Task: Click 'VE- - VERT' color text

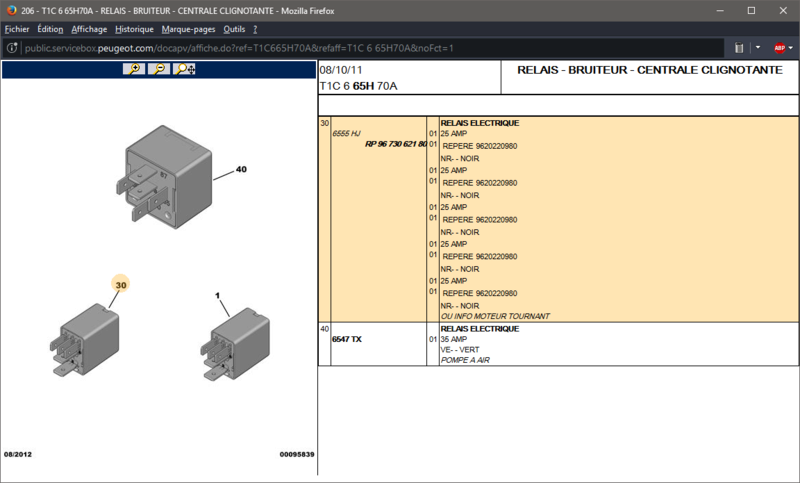Action: tap(460, 349)
